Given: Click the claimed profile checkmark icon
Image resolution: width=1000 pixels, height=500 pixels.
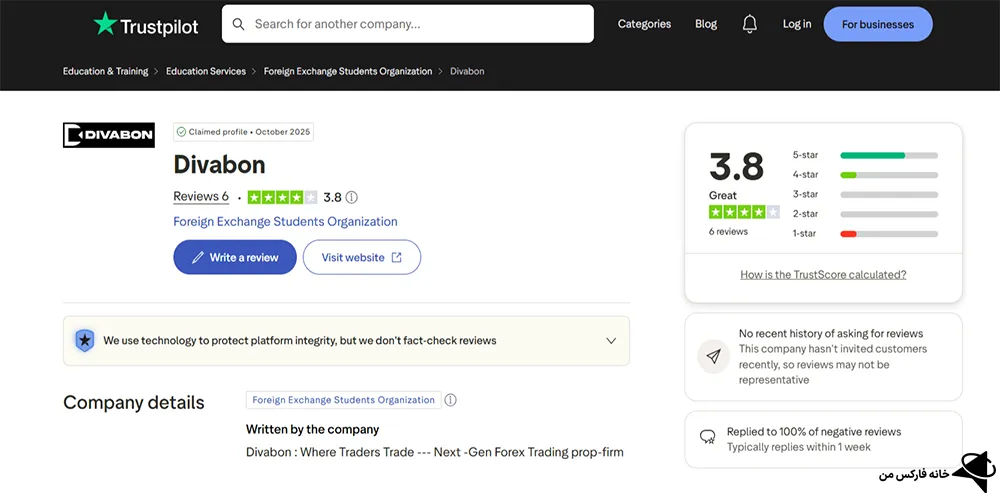Looking at the screenshot, I should click(181, 132).
